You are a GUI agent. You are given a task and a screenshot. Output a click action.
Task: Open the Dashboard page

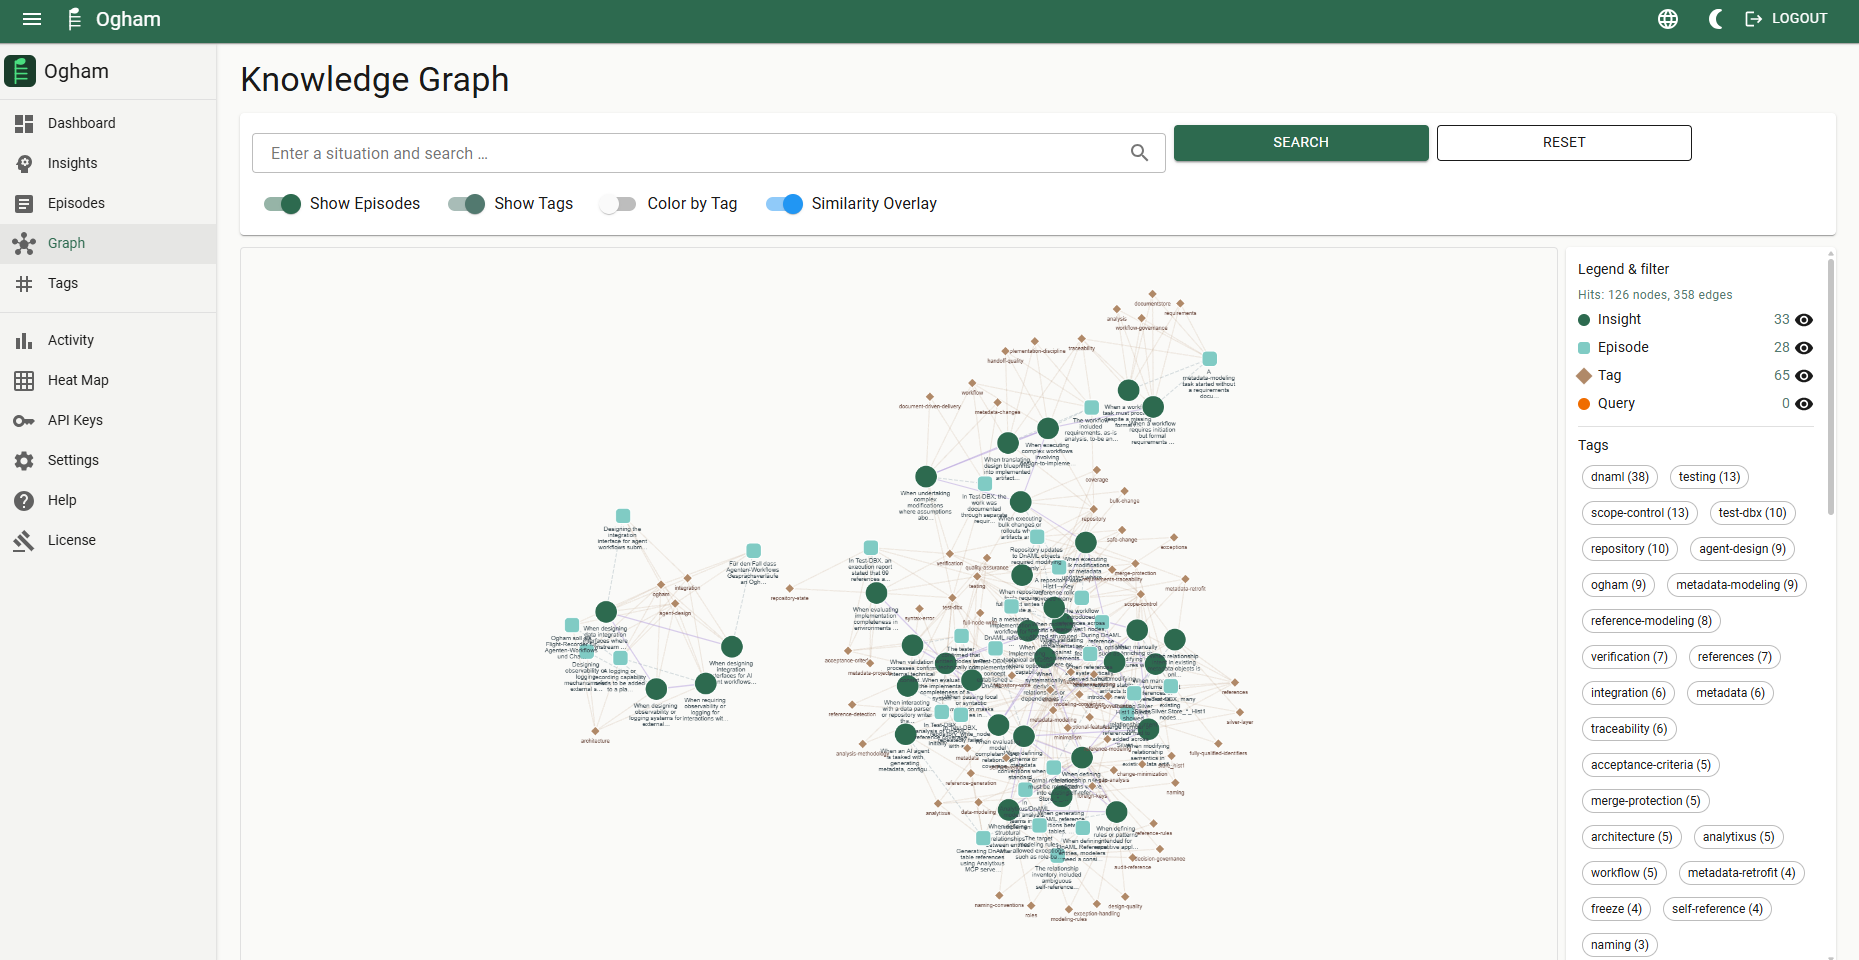(x=108, y=123)
